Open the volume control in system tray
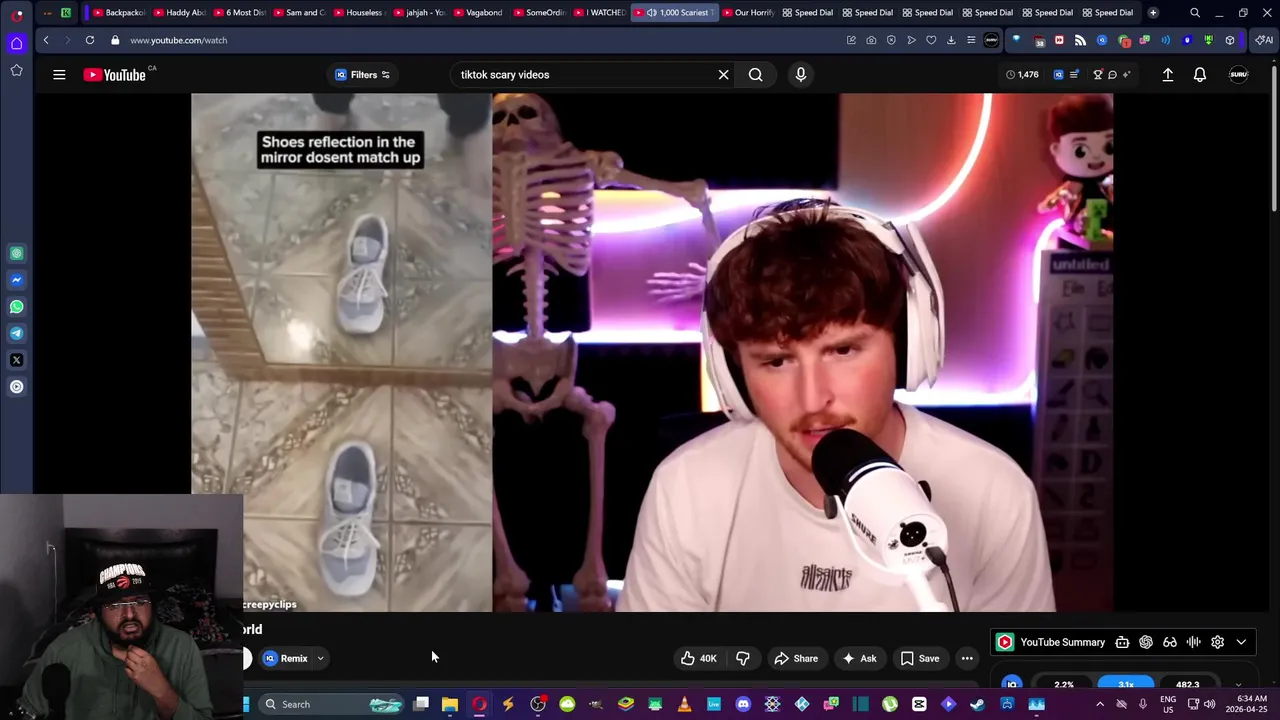Screen dimensions: 1280x720 coord(1209,704)
